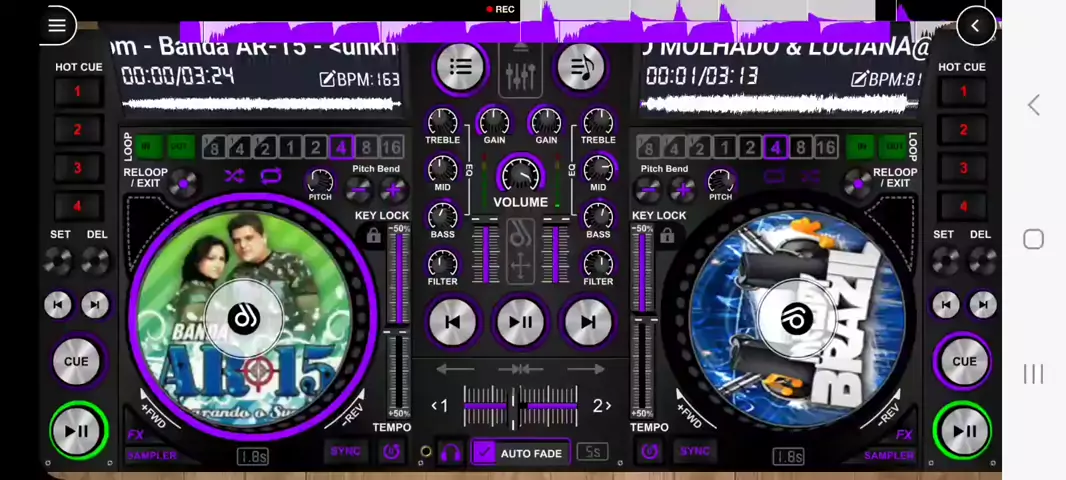Click tempo reset icon beside left SYNC
Image resolution: width=1066 pixels, height=480 pixels.
coord(391,452)
